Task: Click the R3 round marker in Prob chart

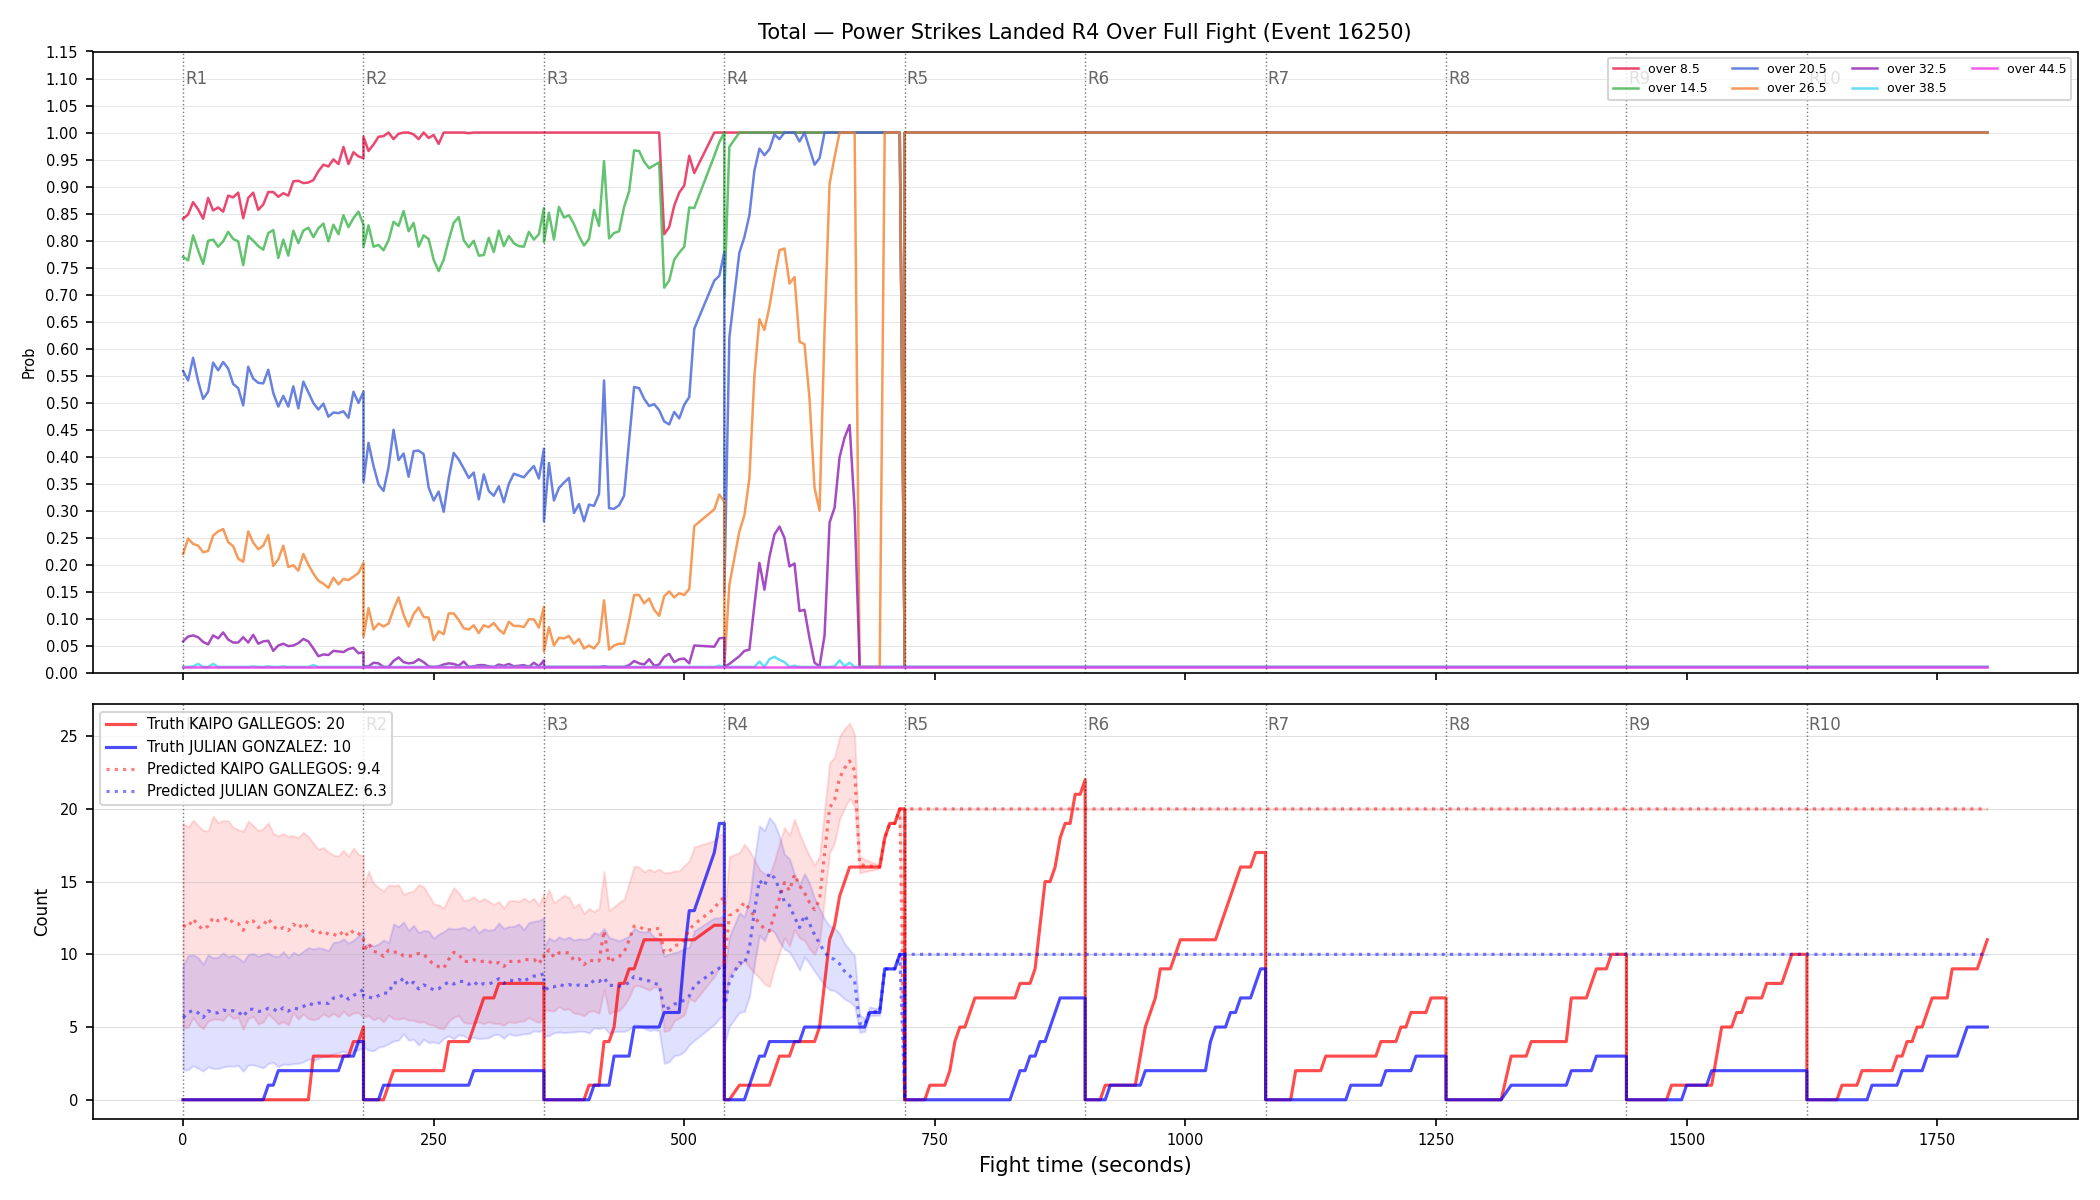Action: [557, 78]
